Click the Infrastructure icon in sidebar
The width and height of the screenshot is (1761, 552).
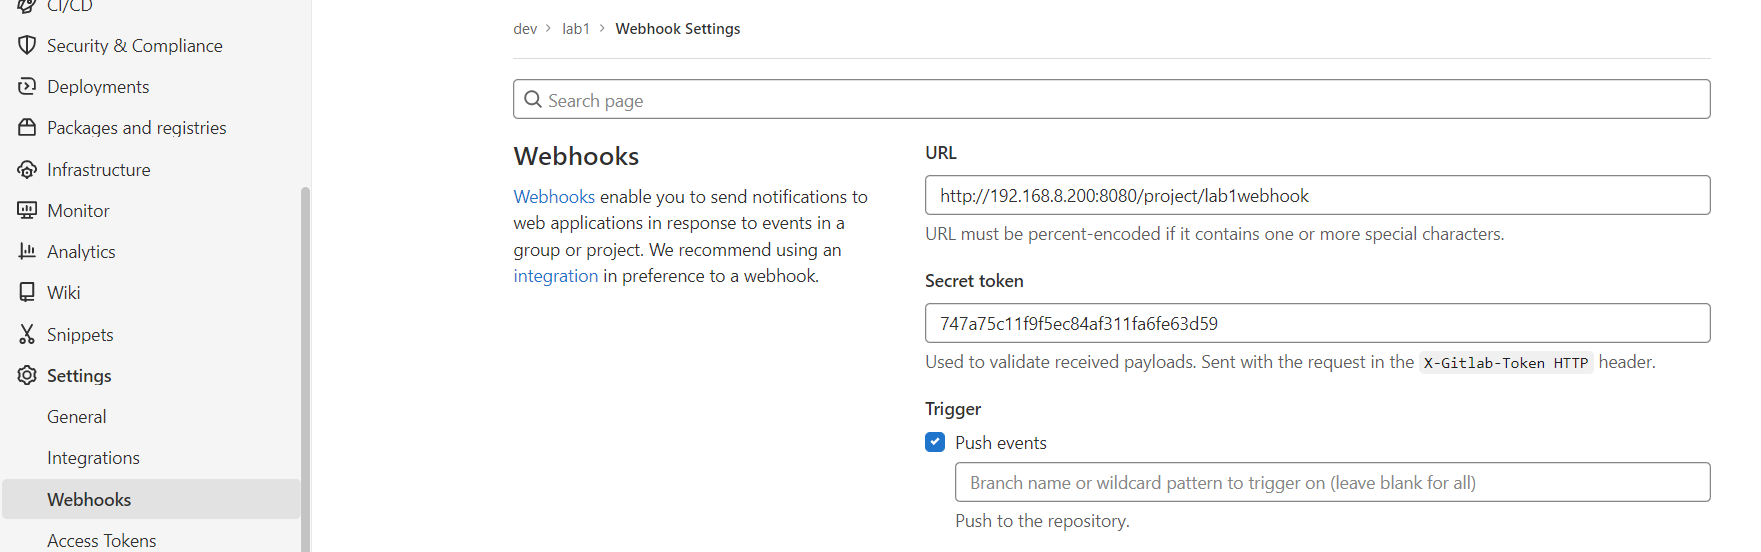click(27, 170)
